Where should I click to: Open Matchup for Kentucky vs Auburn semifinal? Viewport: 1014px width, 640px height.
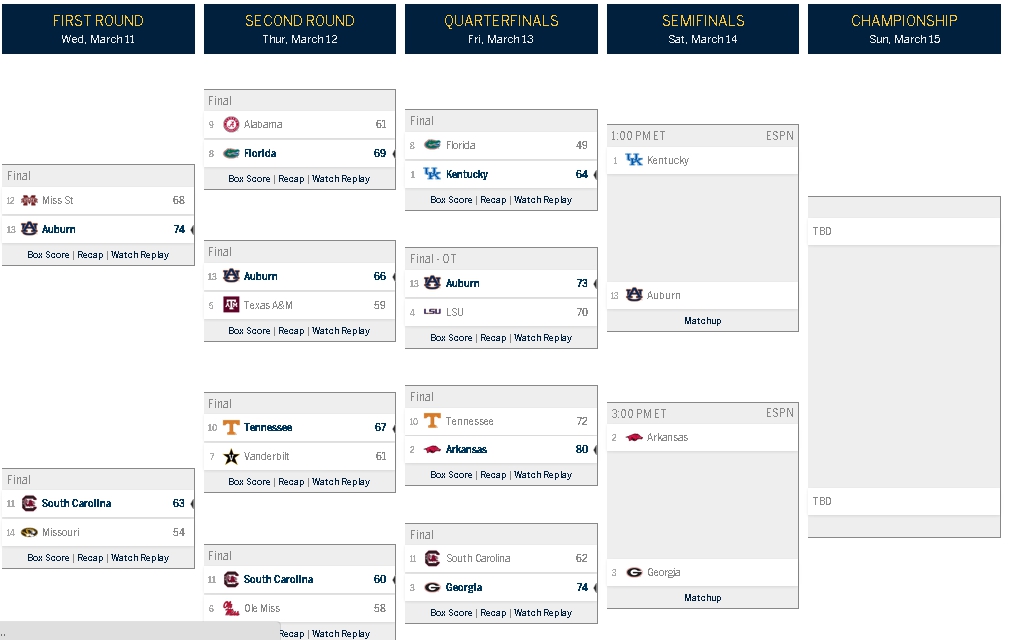click(x=702, y=321)
